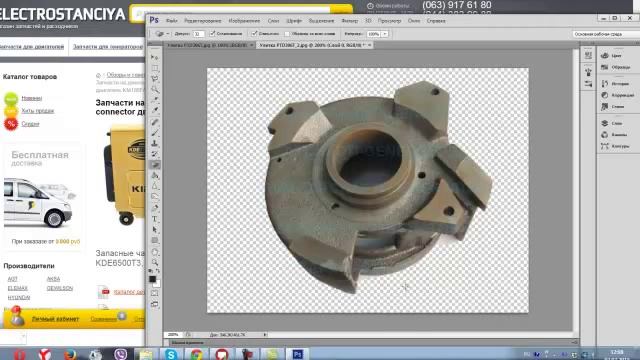Viewport: 640px width, 360px height.
Task: Open the Слои layers panel
Action: (612, 123)
